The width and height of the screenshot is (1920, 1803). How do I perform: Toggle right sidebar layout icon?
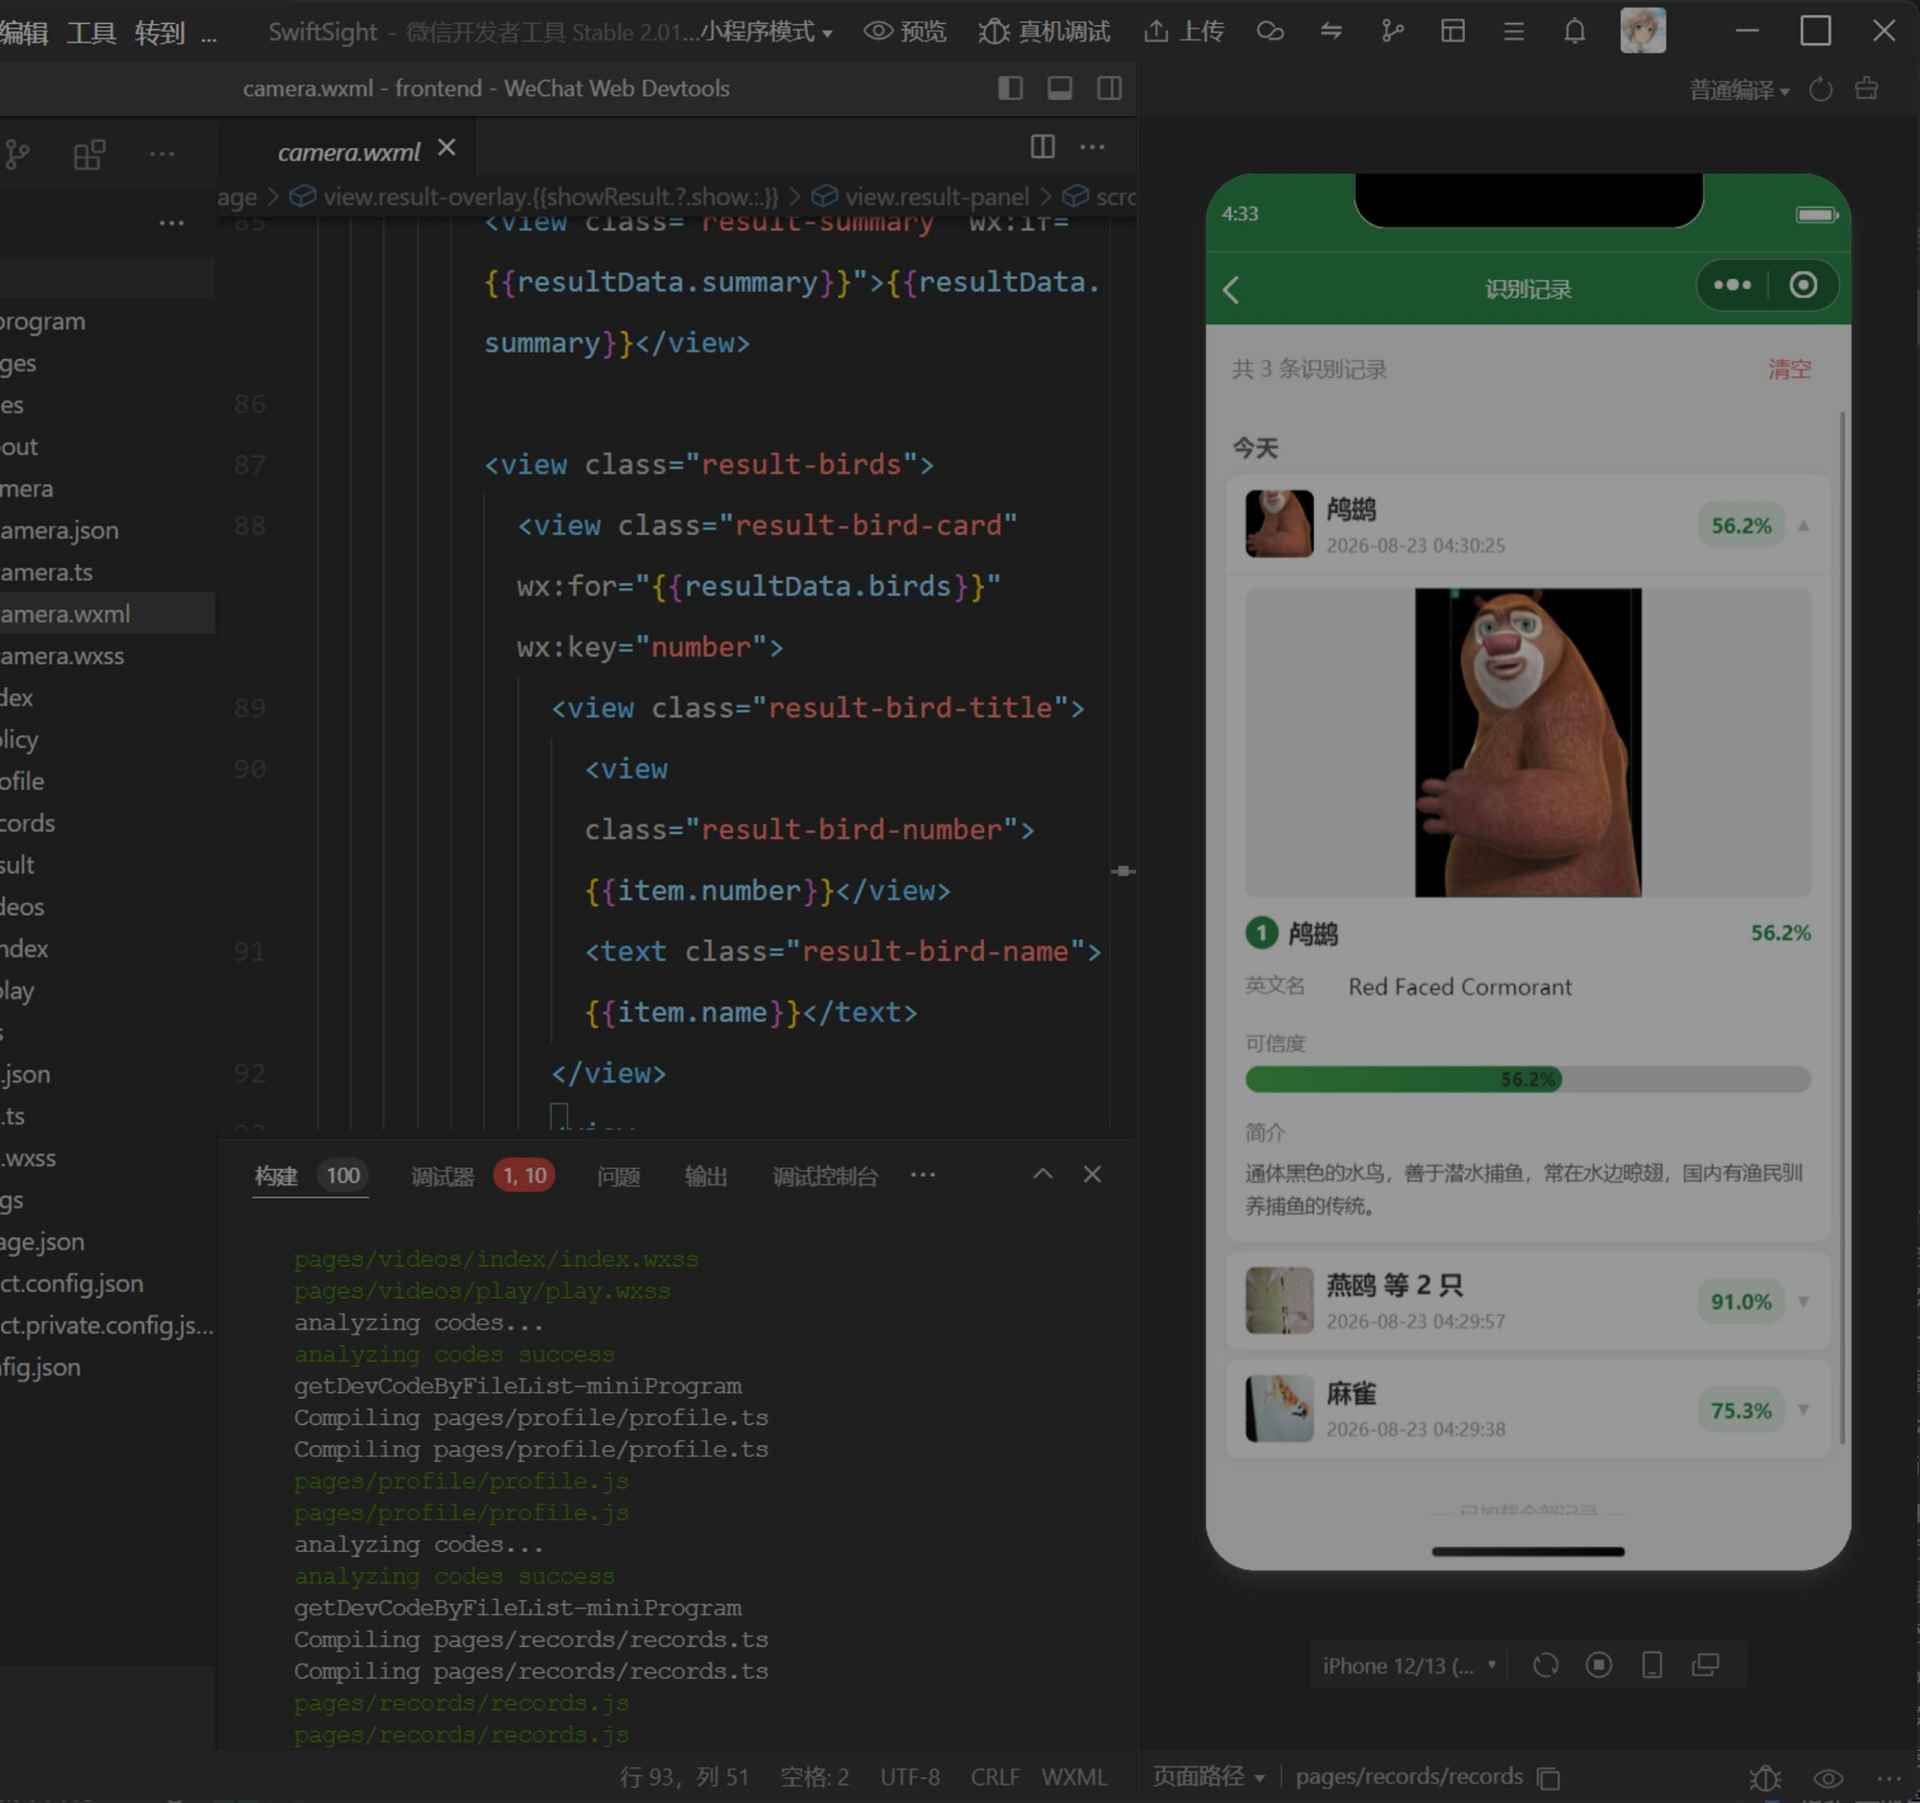(1109, 88)
